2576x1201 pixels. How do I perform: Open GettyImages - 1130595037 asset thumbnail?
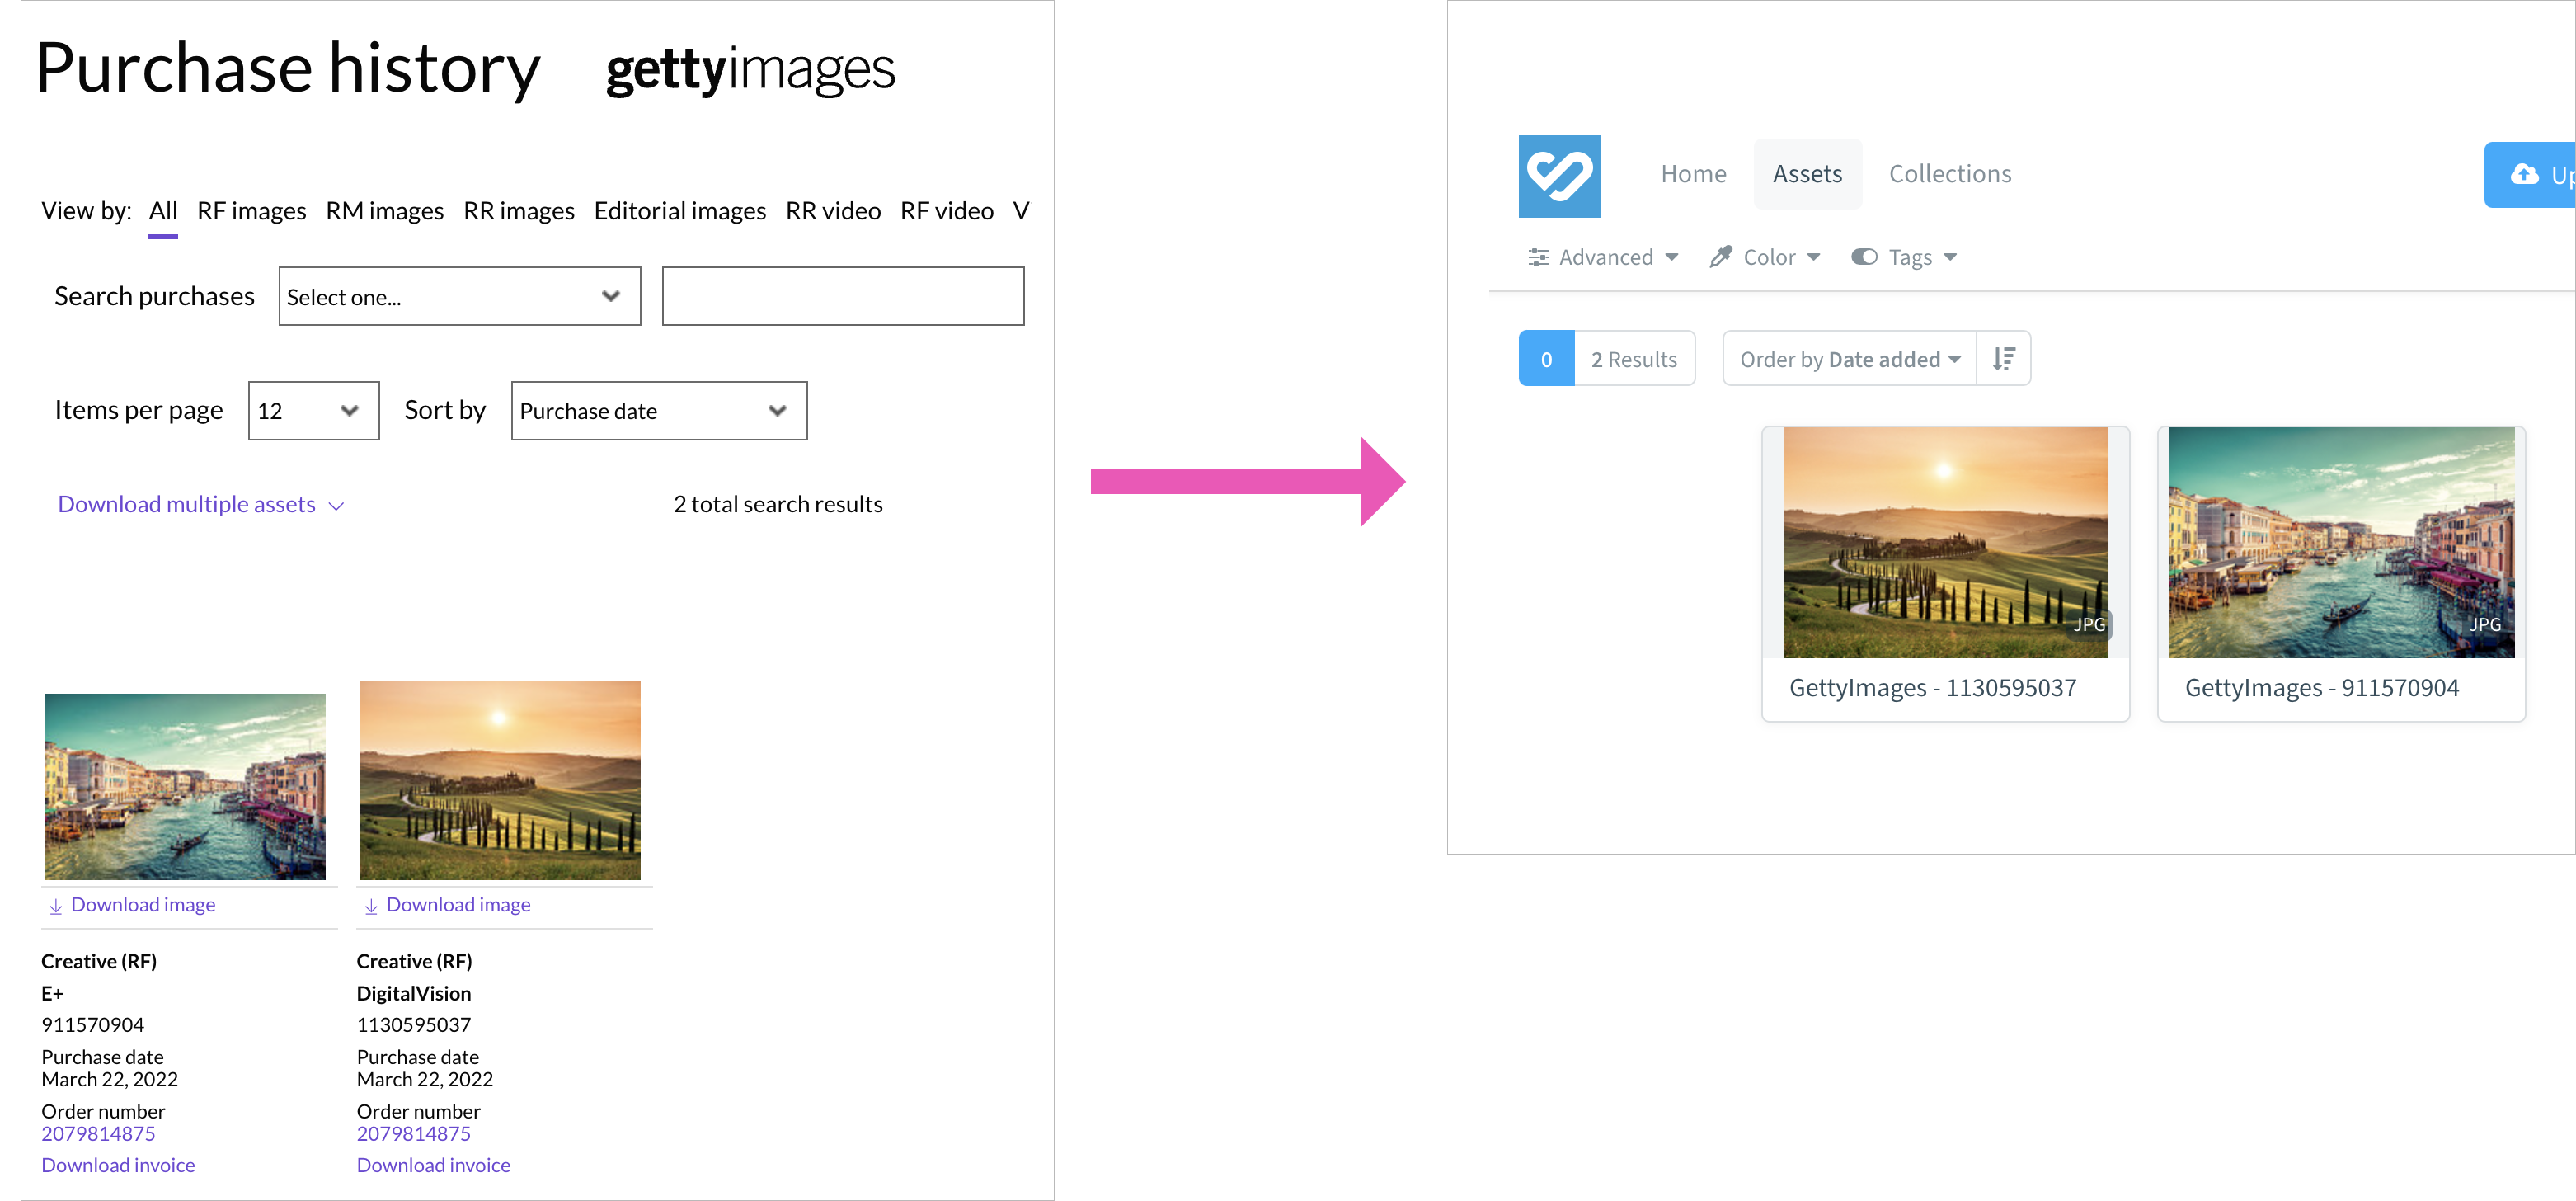tap(1944, 543)
